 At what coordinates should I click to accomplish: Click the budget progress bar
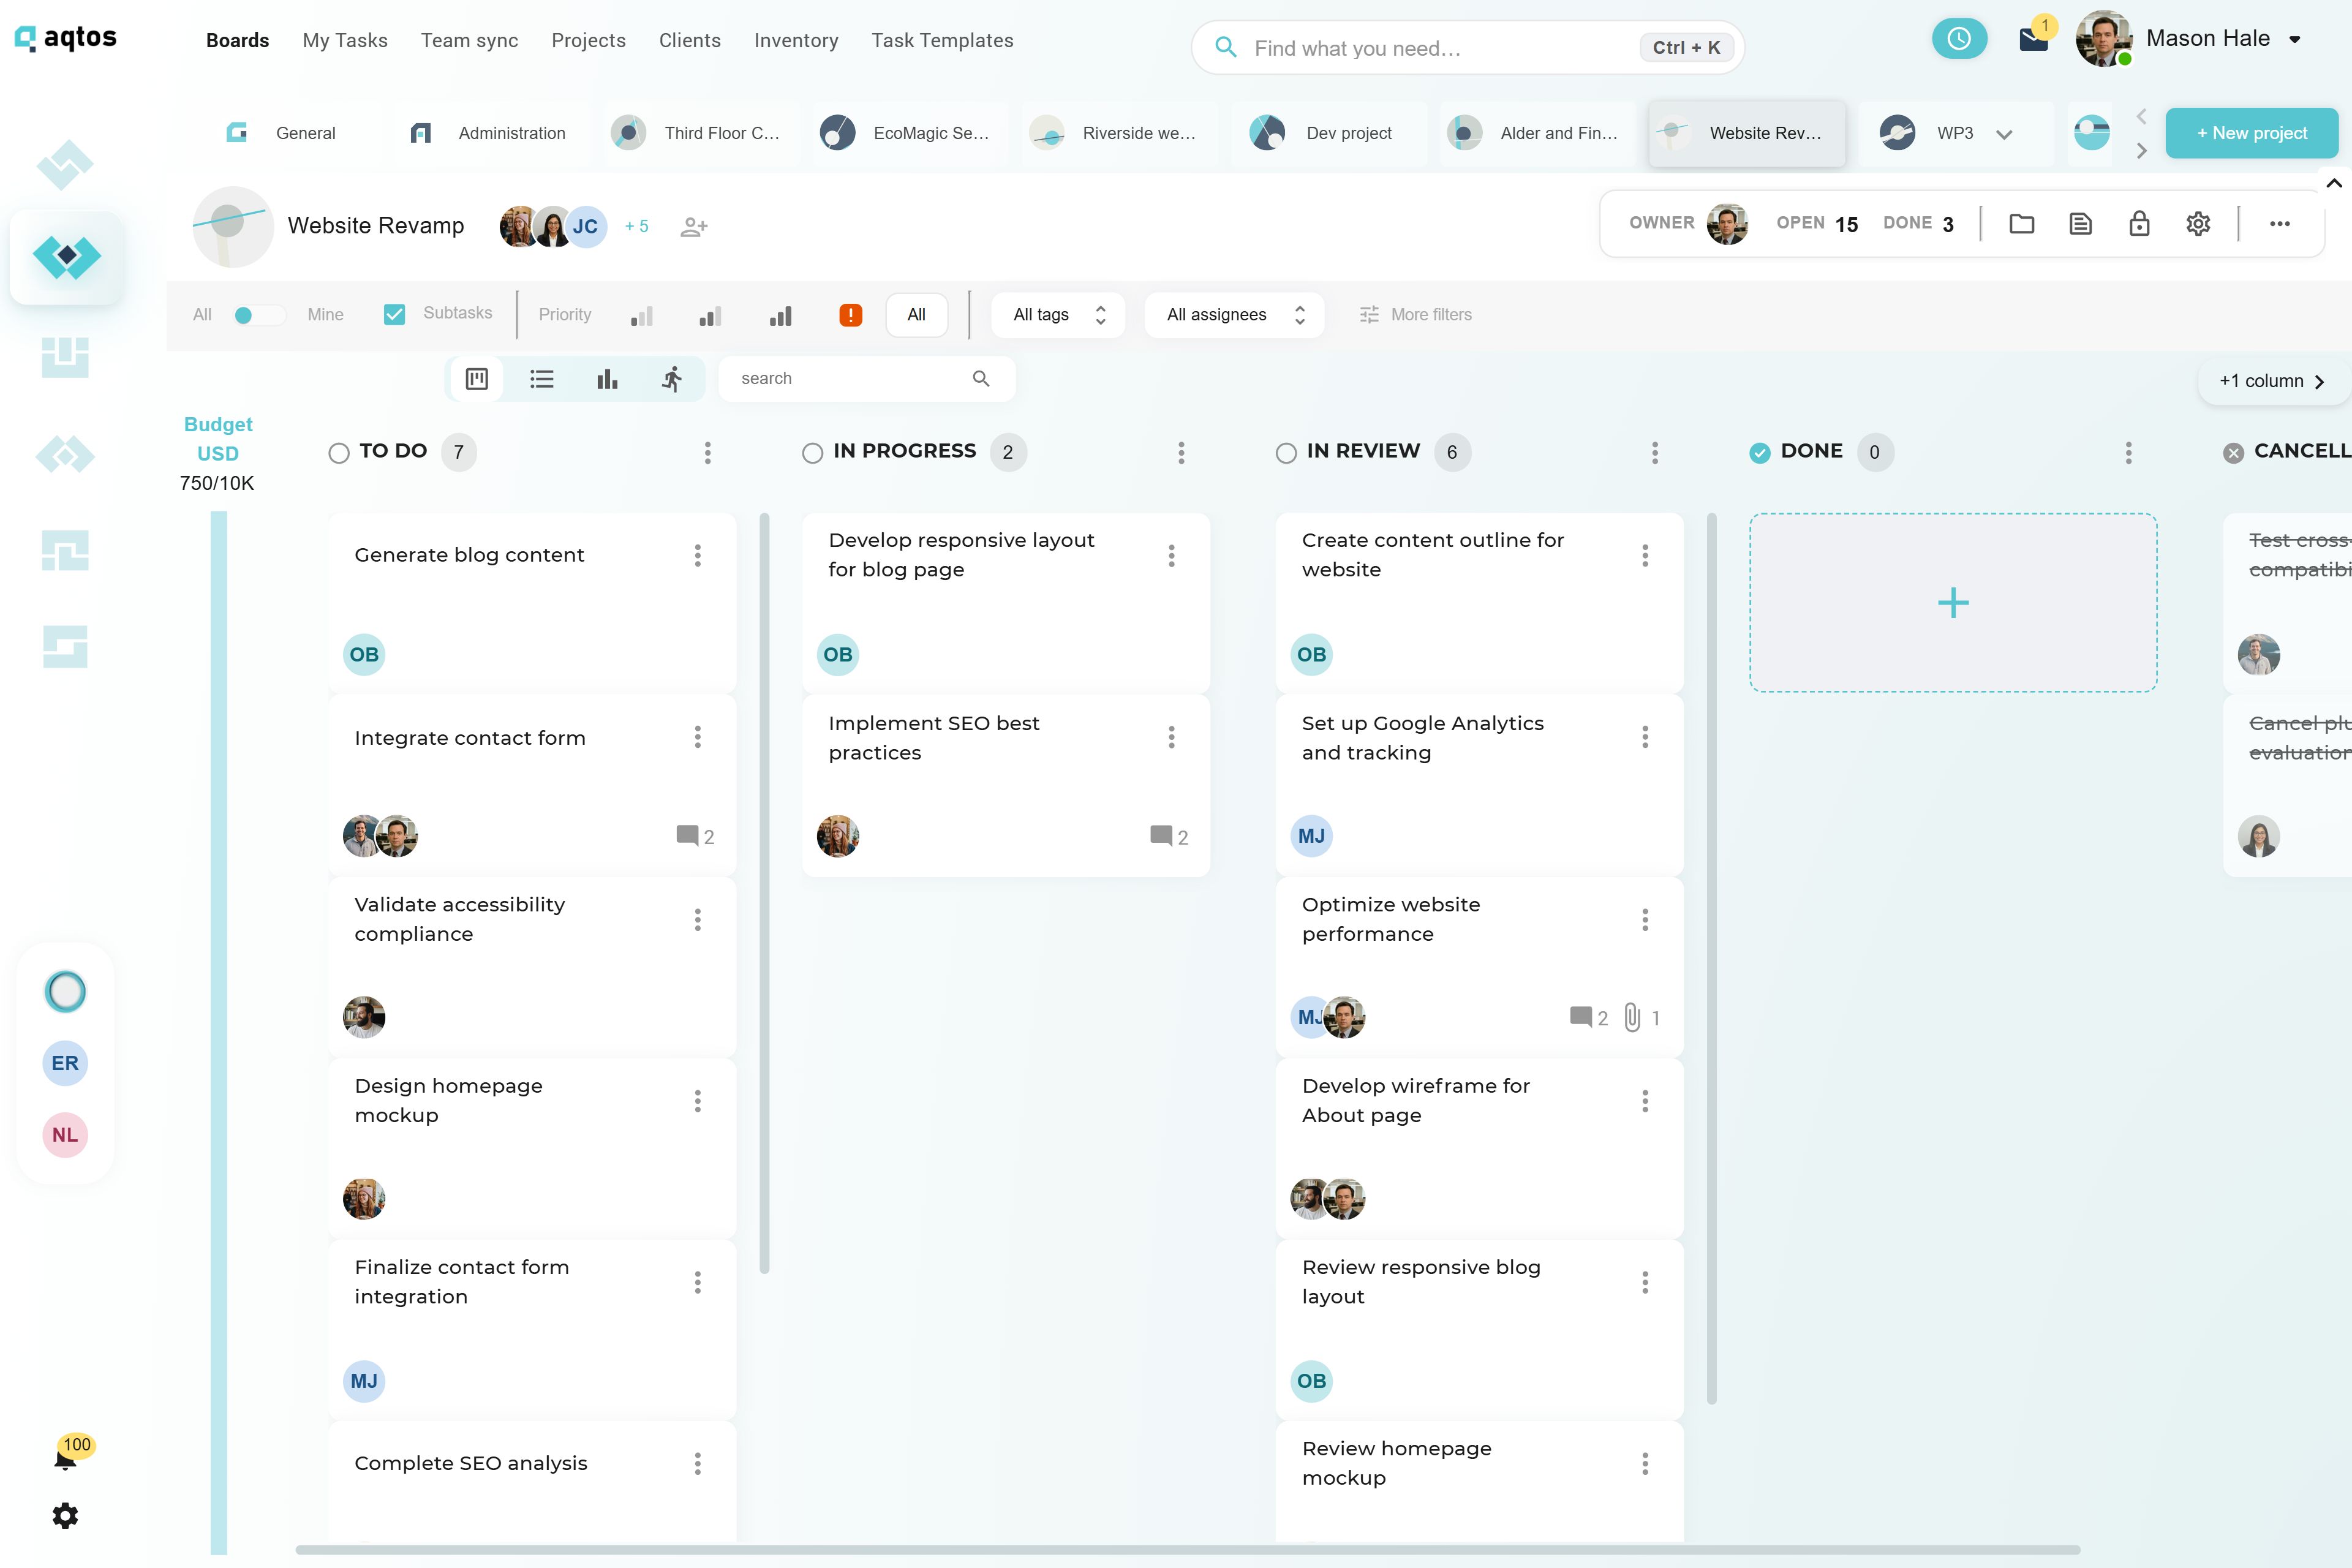[219, 1033]
